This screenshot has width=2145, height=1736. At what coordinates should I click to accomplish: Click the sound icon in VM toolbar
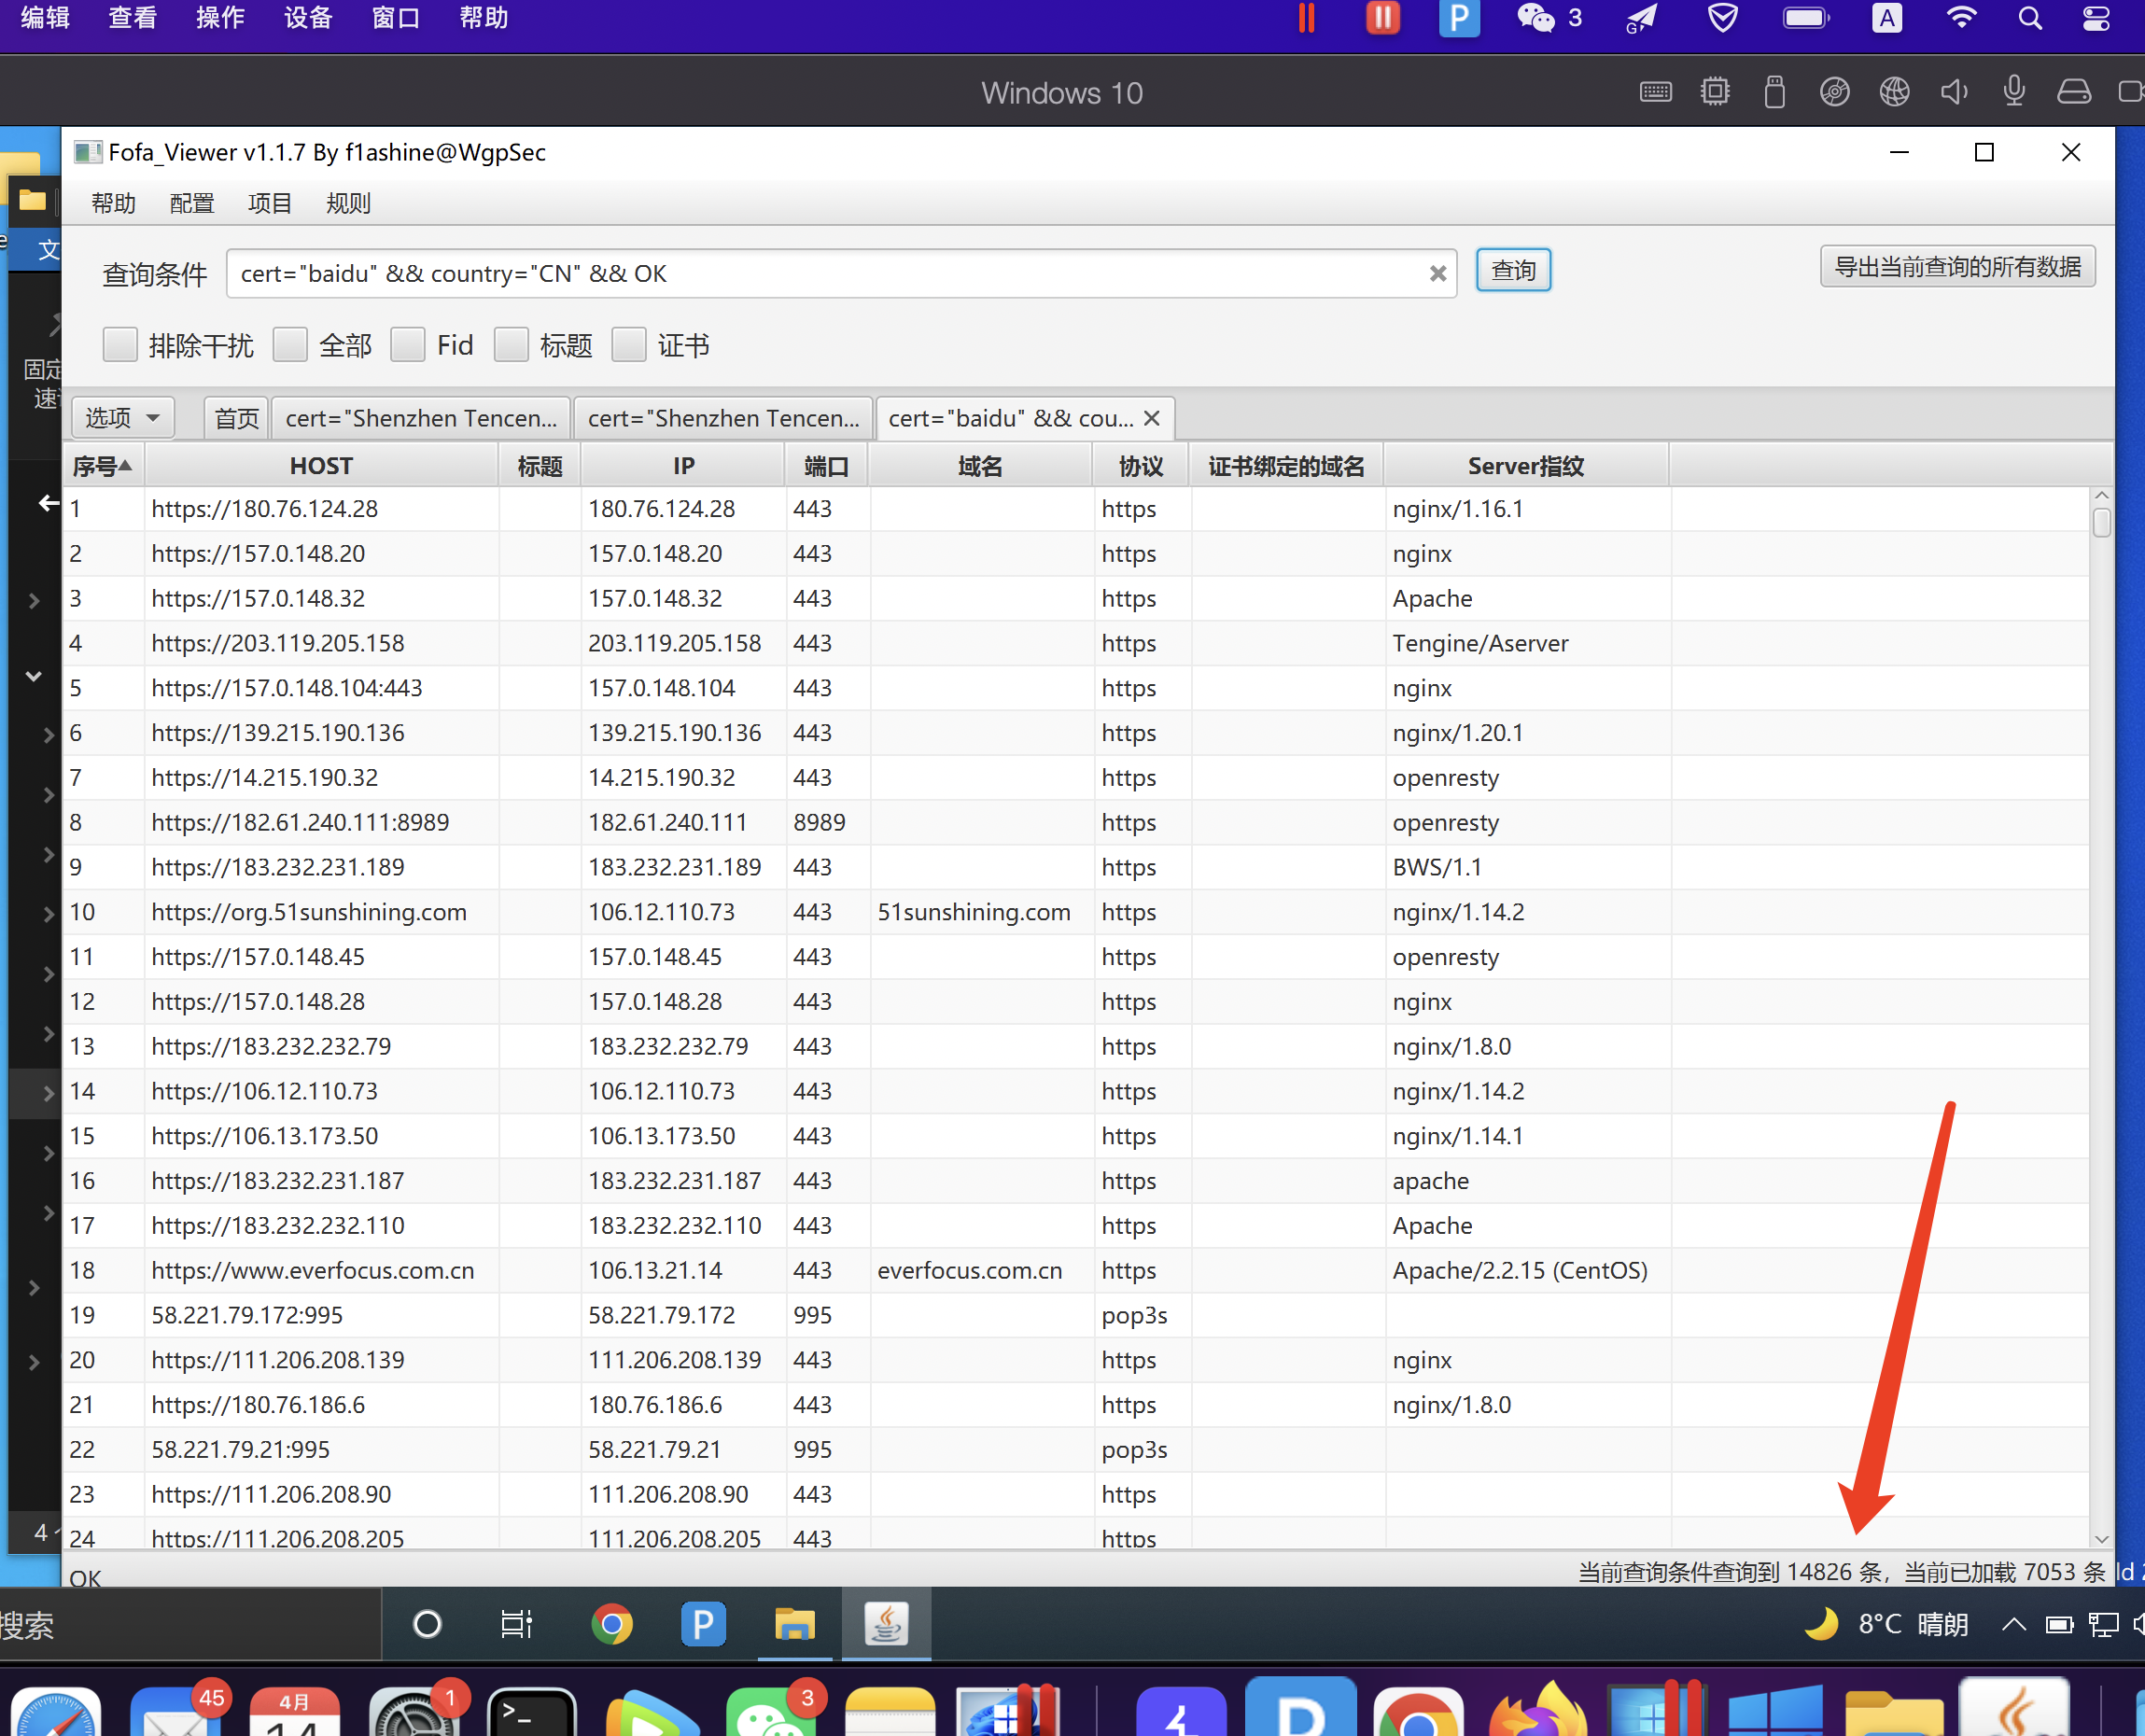pos(1954,92)
